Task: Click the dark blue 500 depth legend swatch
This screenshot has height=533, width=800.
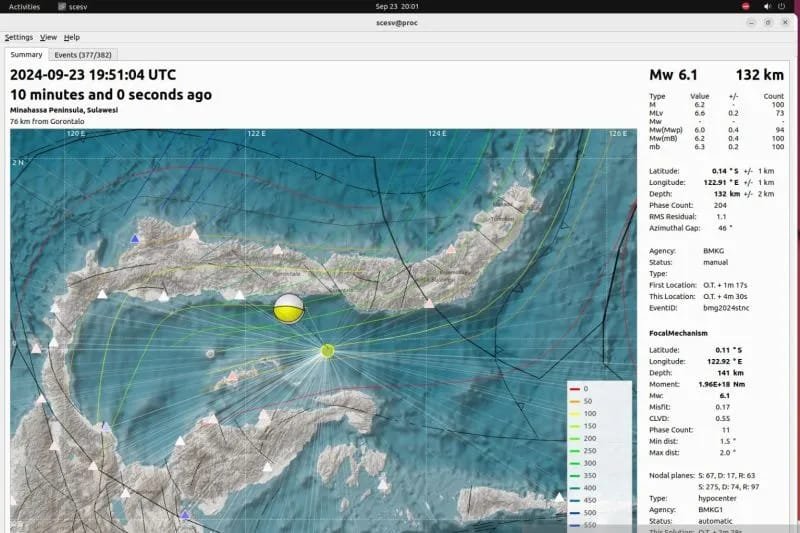Action: pyautogui.click(x=575, y=511)
